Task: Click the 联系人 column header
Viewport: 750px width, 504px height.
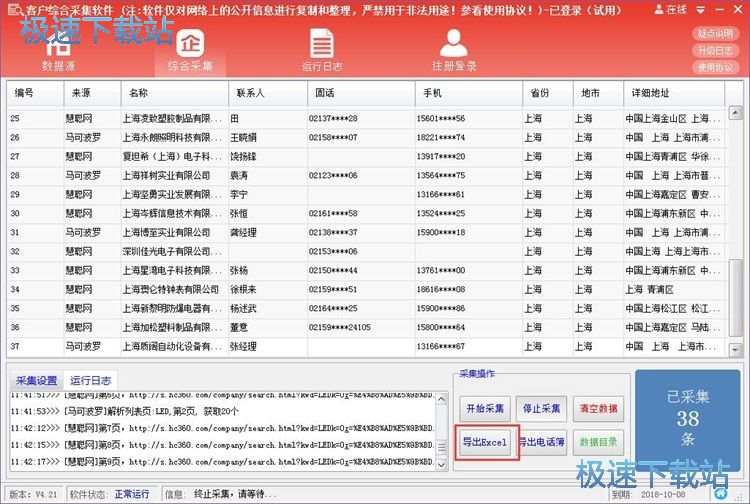Action: (268, 93)
